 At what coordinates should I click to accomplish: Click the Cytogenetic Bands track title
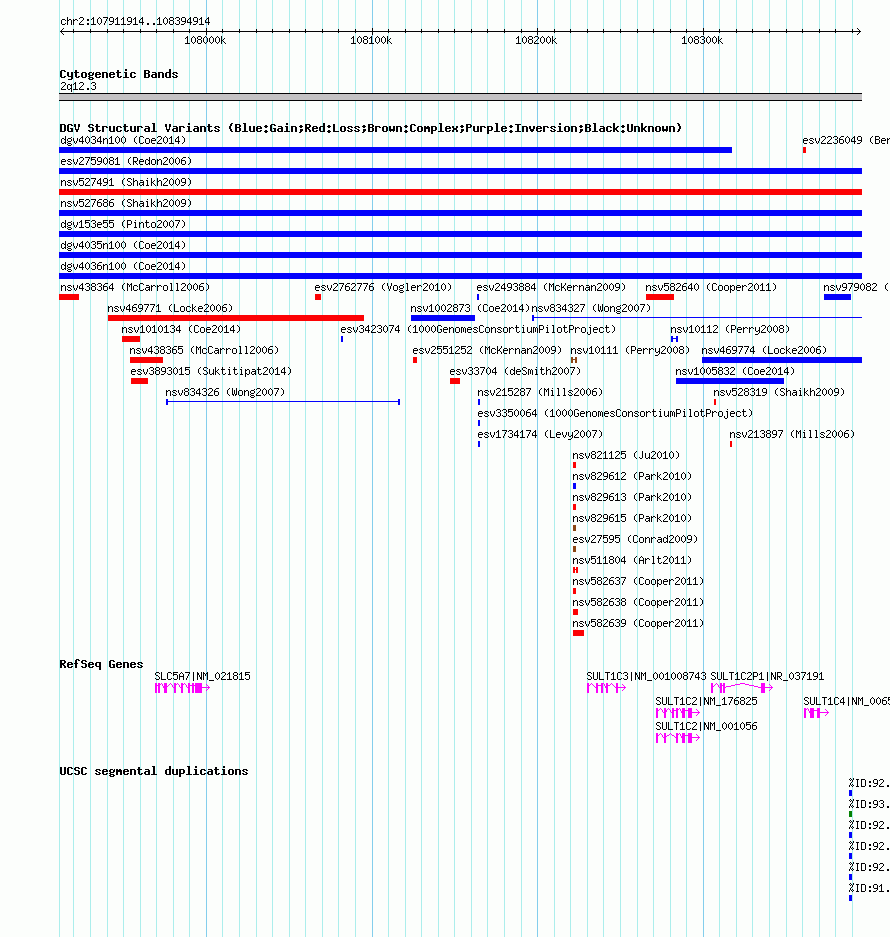(x=118, y=74)
